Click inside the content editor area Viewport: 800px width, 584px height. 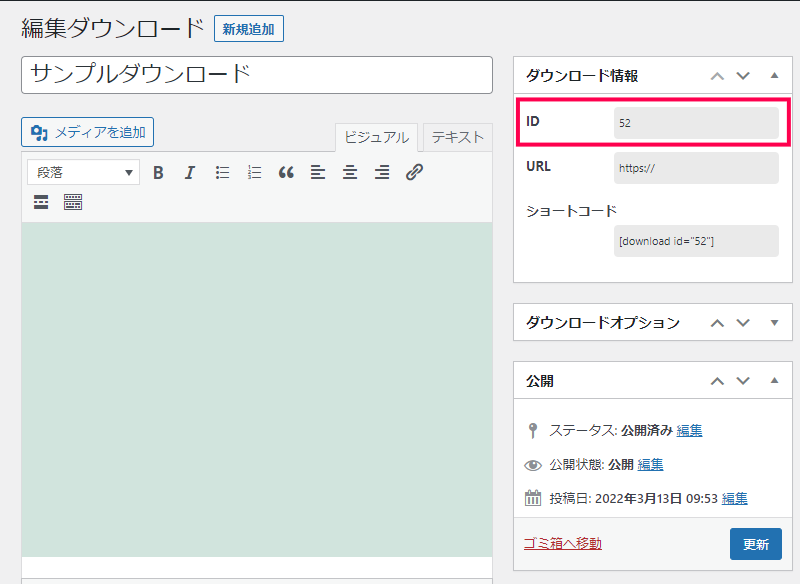tap(257, 389)
